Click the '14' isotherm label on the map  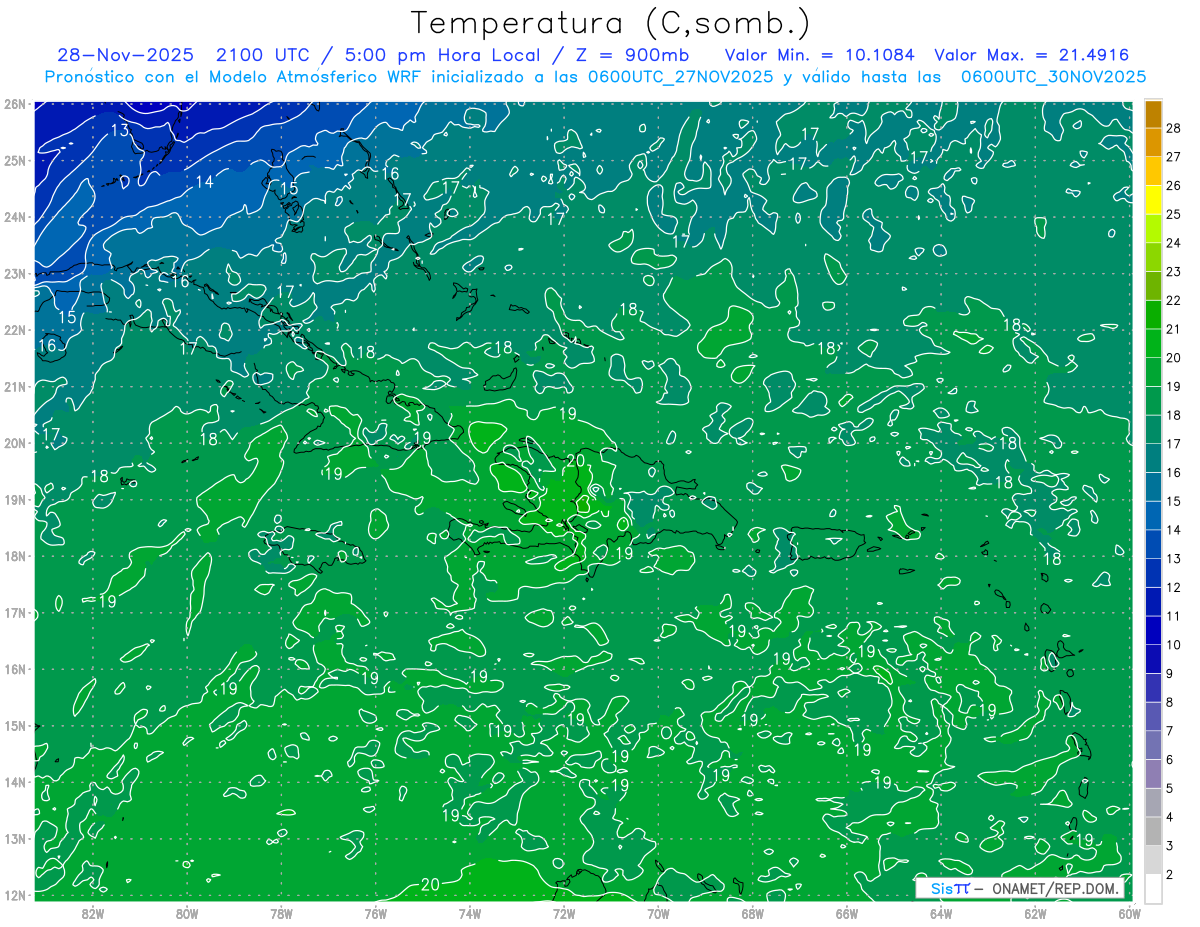(x=204, y=182)
